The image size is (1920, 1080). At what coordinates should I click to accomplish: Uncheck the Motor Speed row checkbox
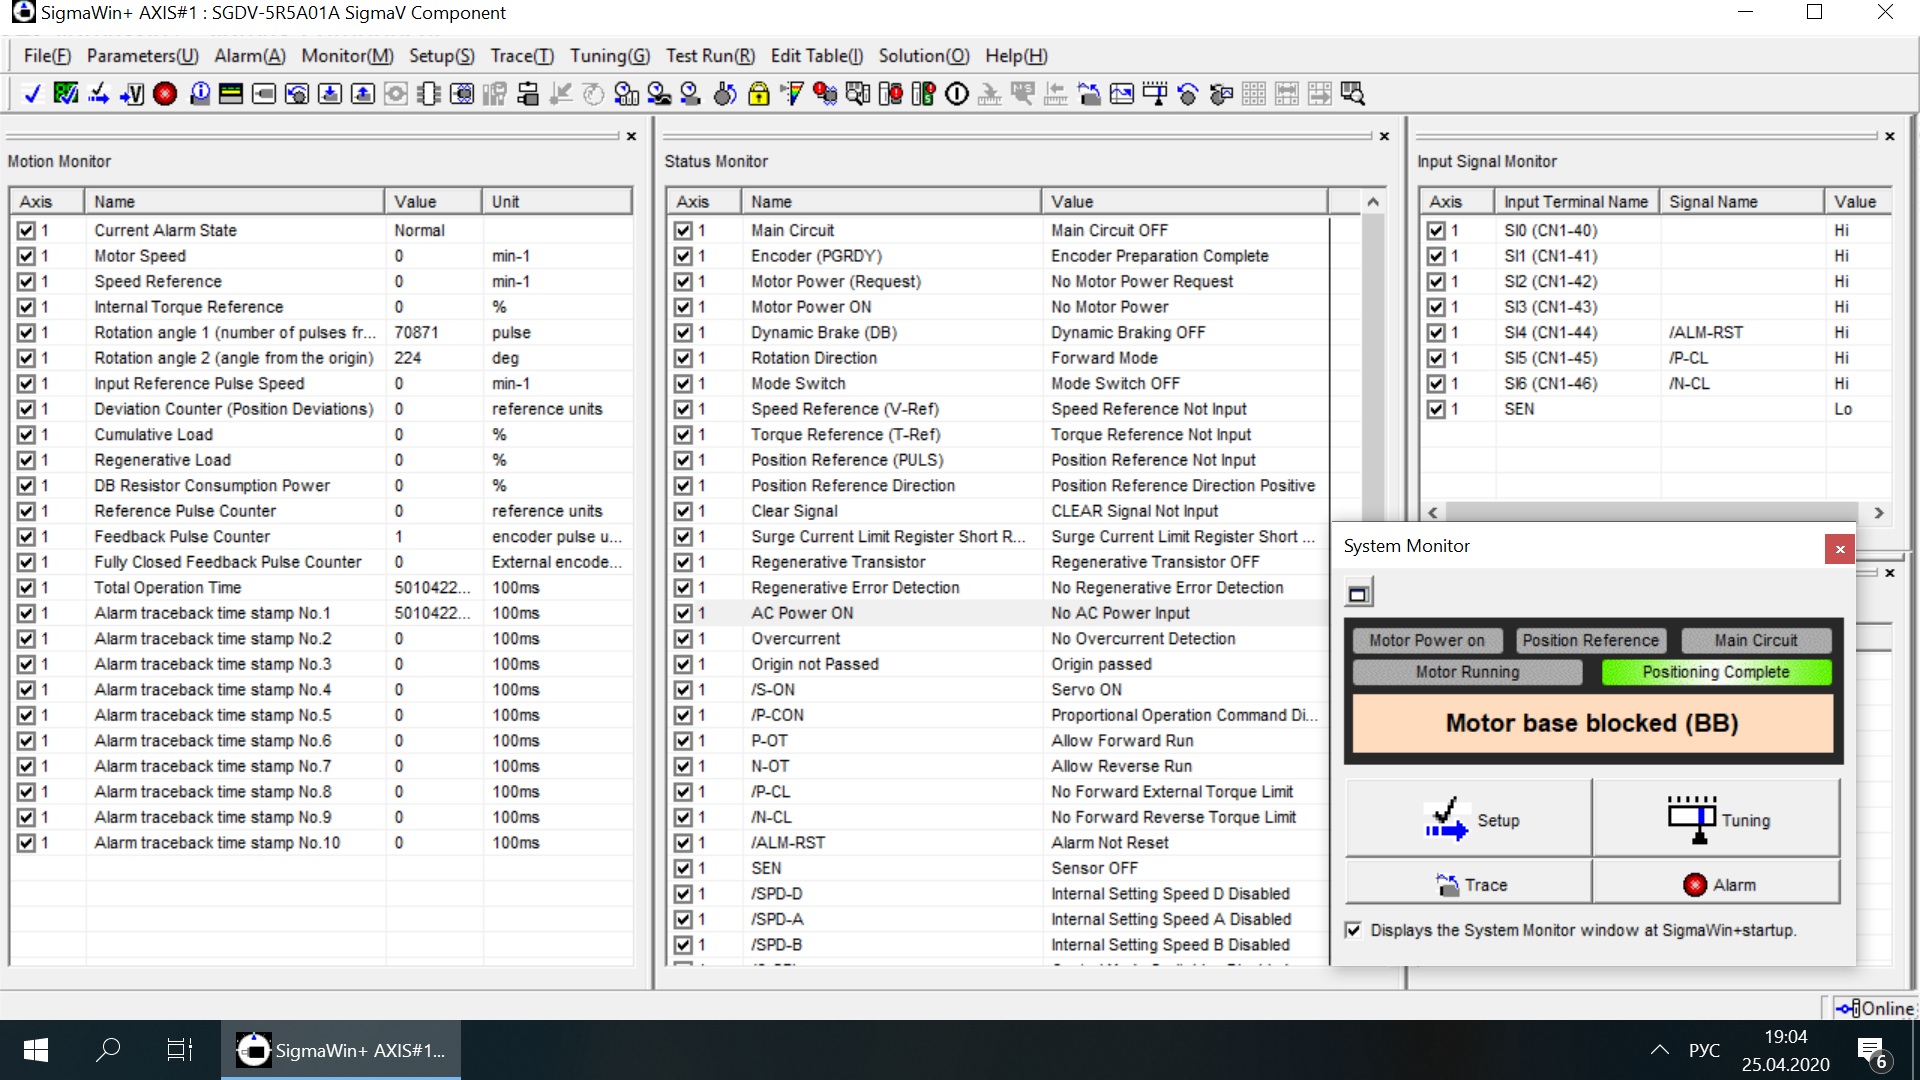26,256
